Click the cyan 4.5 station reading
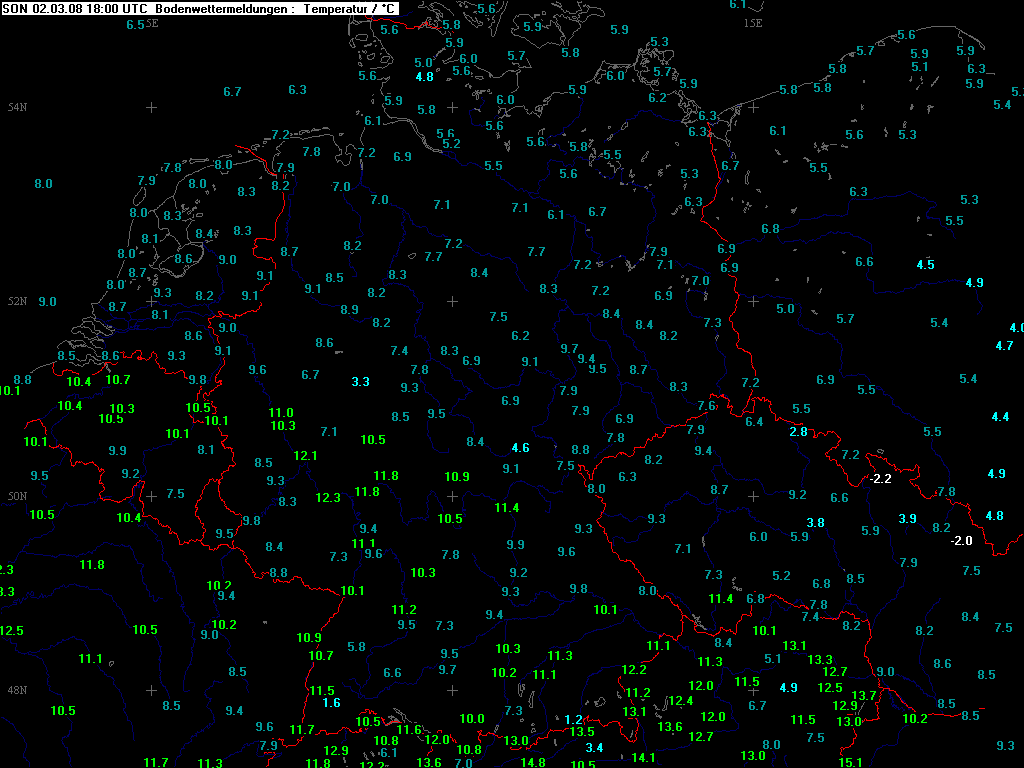This screenshot has height=768, width=1024. click(x=926, y=264)
